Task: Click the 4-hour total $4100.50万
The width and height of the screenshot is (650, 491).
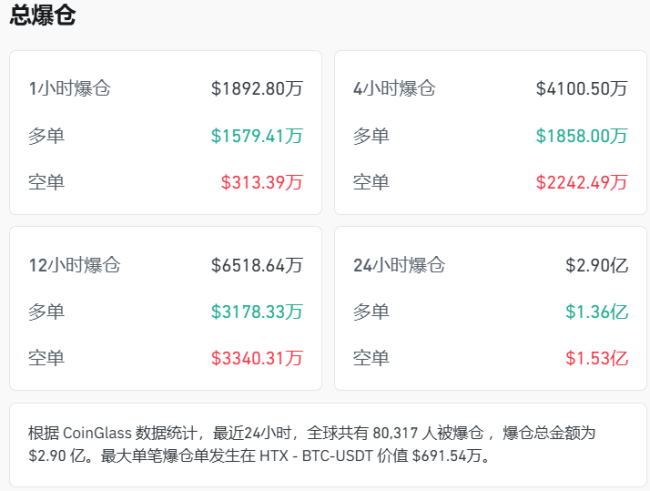Action: pos(582,88)
